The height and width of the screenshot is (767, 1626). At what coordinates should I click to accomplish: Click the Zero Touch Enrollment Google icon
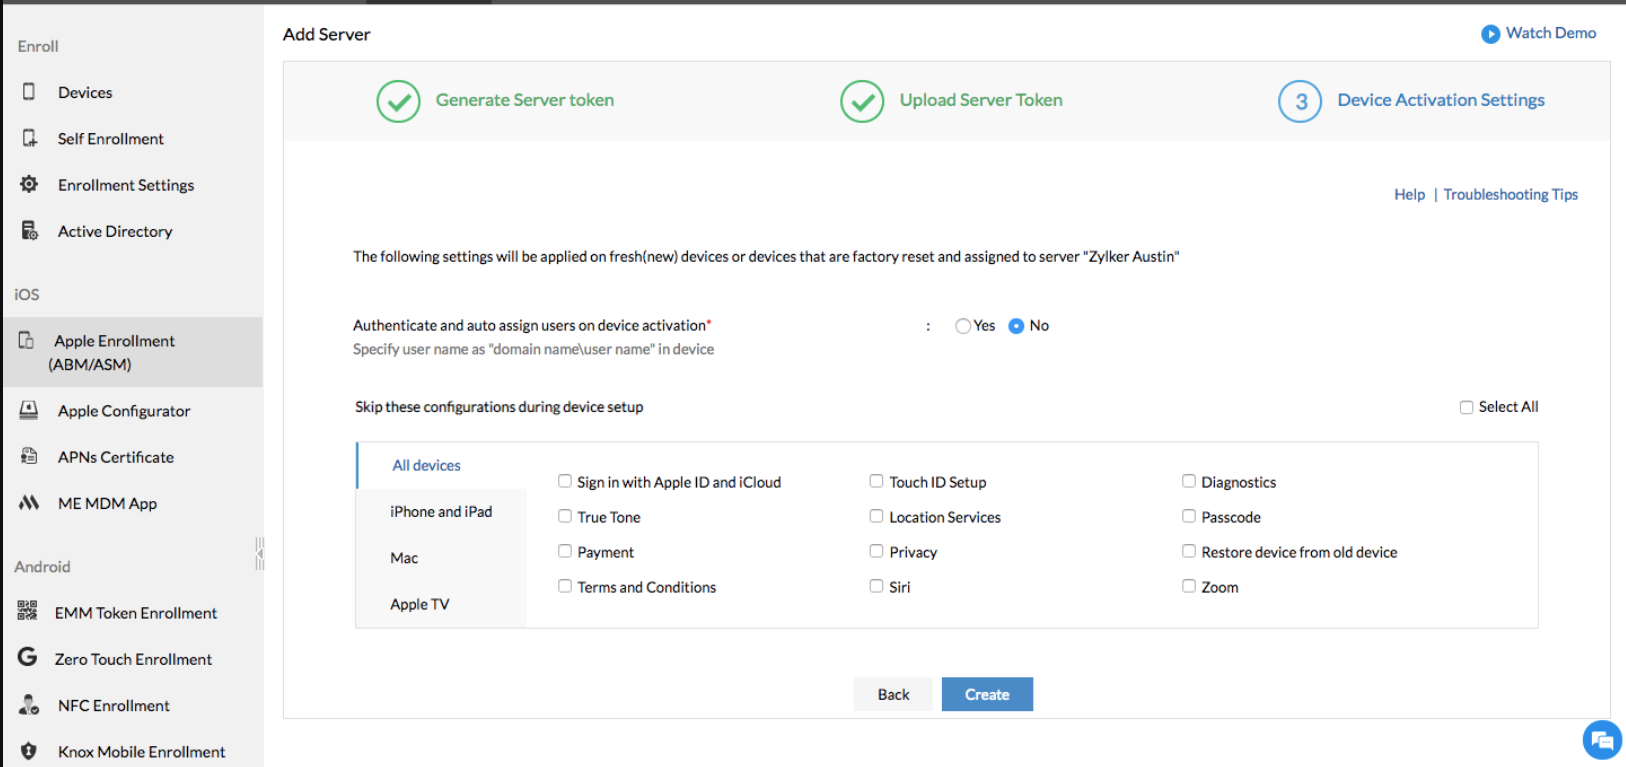[x=27, y=658]
